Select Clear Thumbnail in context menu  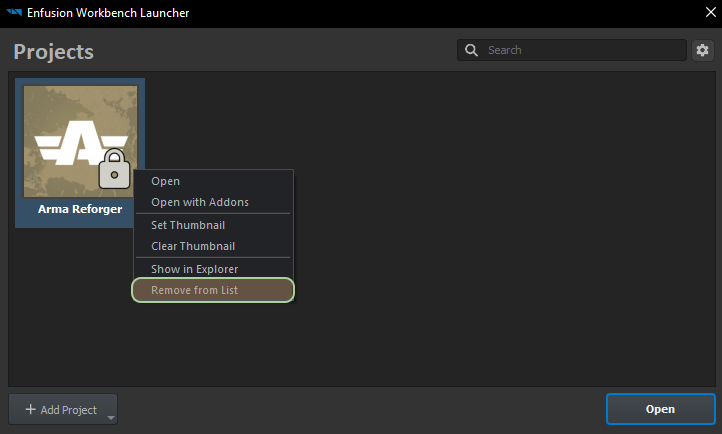pyautogui.click(x=214, y=246)
